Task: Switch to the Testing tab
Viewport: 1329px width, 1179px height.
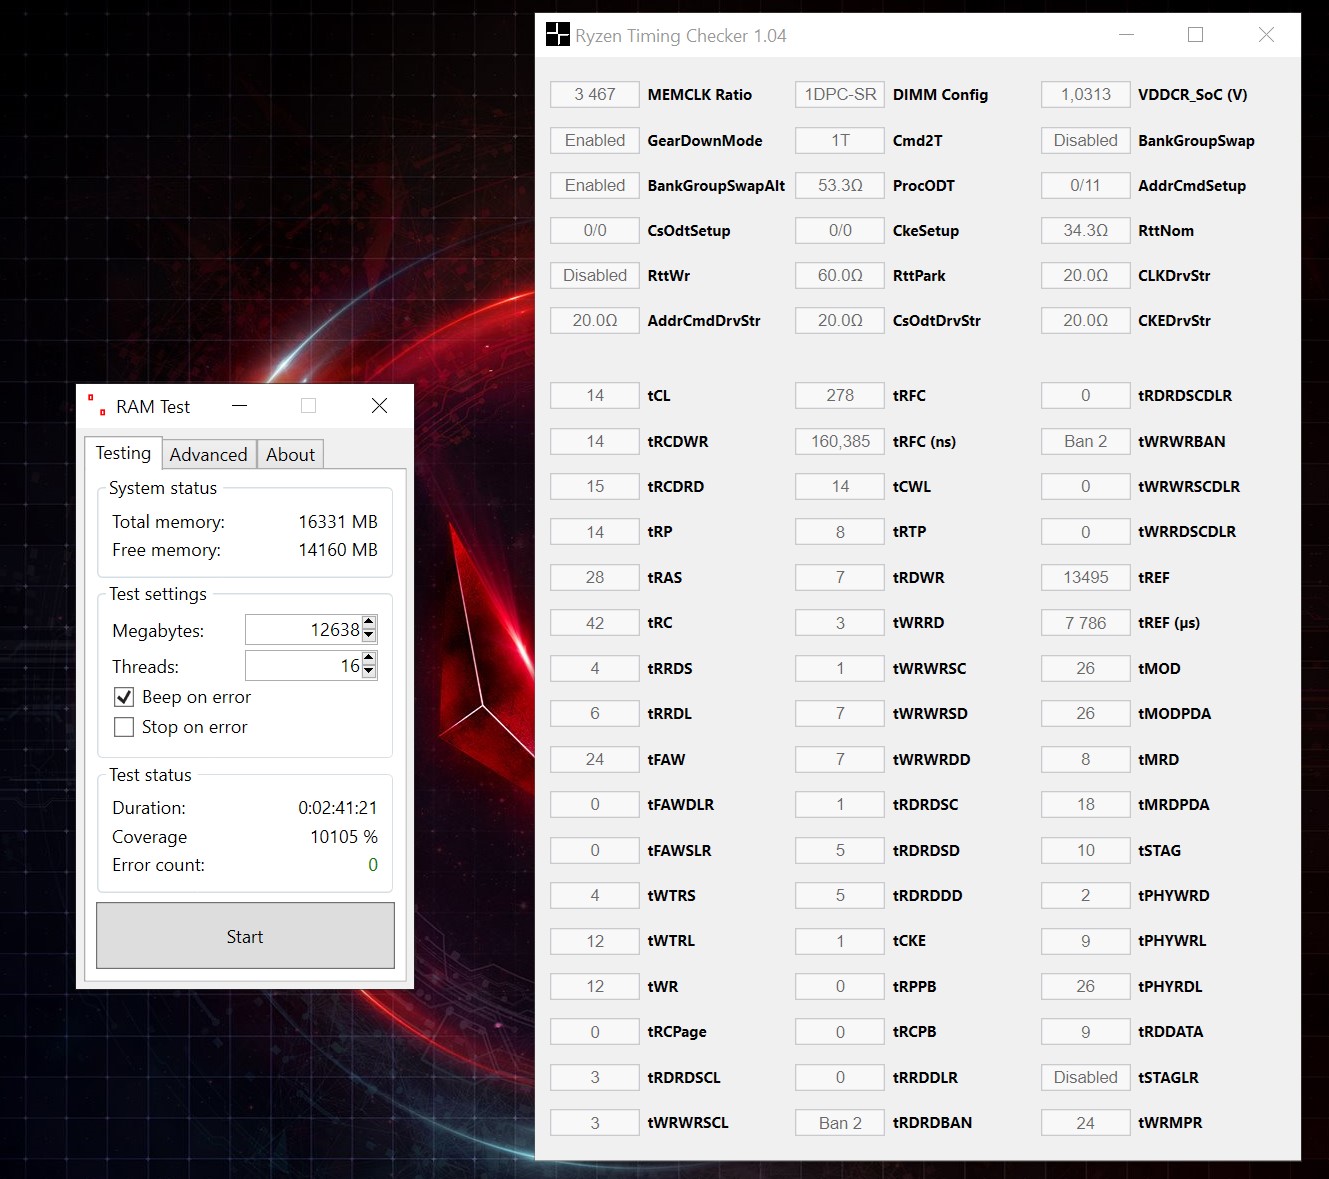Action: click(123, 453)
